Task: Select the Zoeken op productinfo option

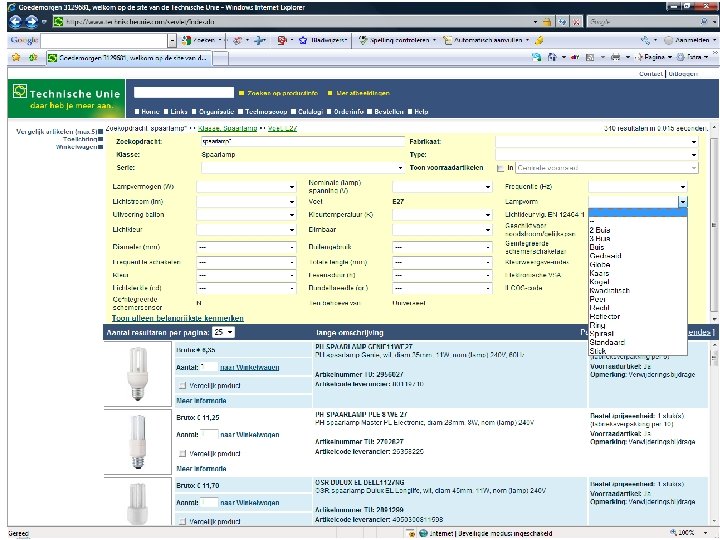Action: [x=279, y=93]
